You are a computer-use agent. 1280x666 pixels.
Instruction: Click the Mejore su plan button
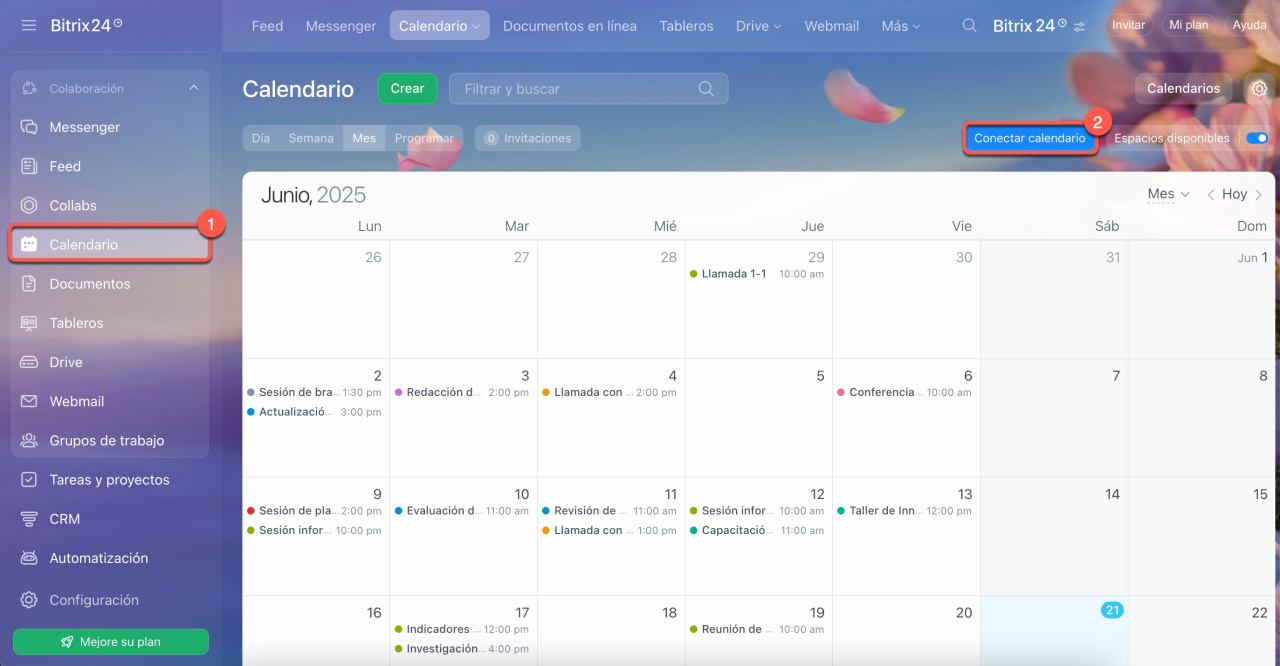(x=110, y=642)
